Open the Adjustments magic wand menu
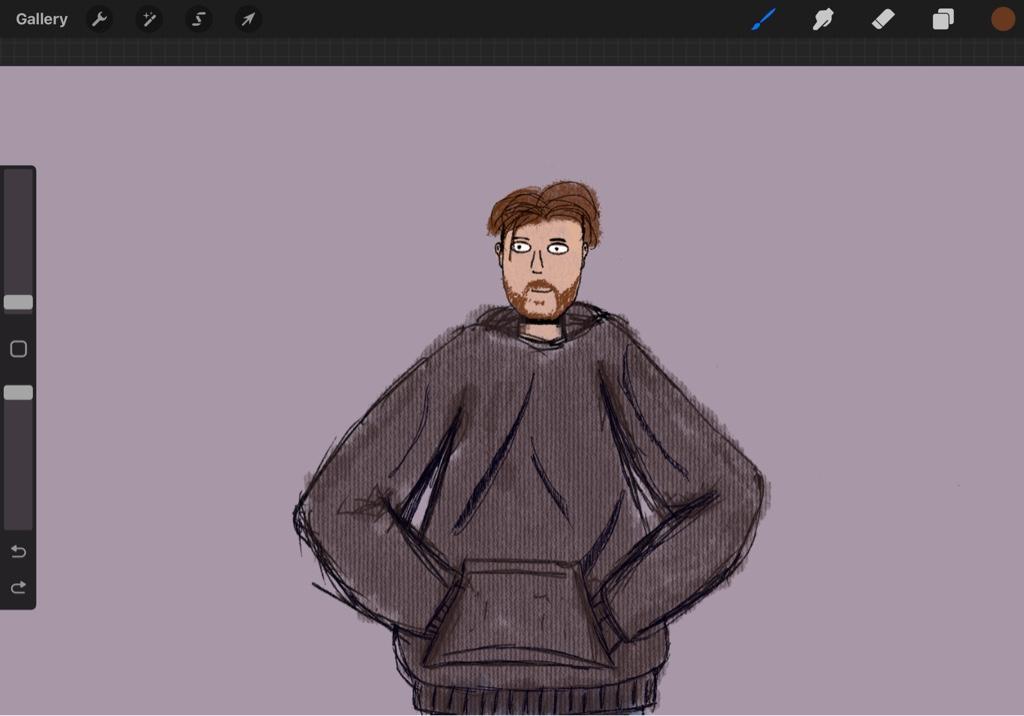 point(149,19)
